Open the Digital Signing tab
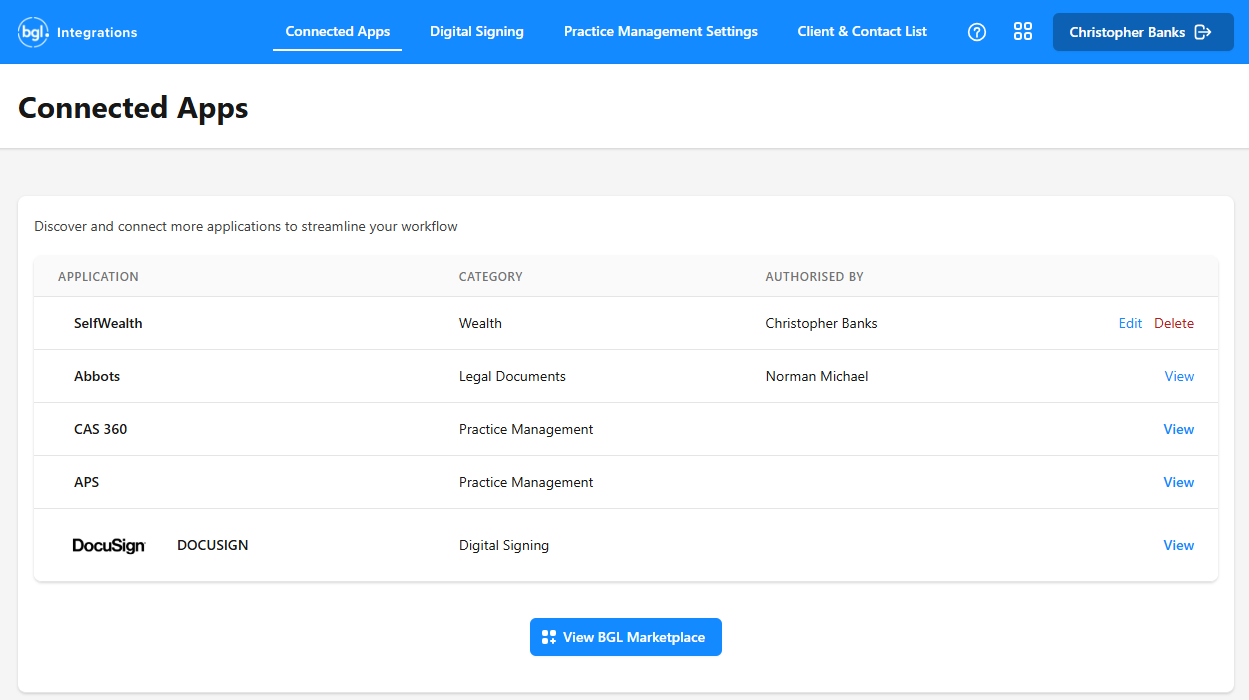The image size is (1249, 700). 477,32
